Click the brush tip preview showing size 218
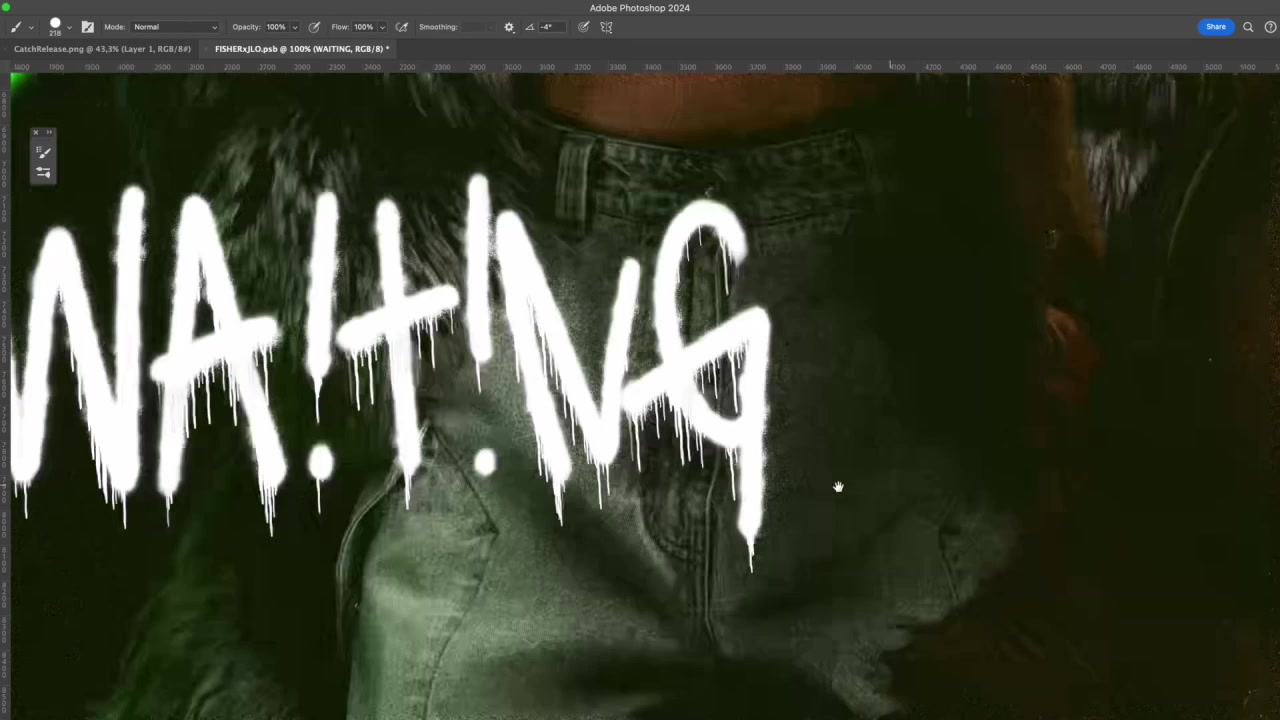Image resolution: width=1280 pixels, height=720 pixels. [x=55, y=26]
